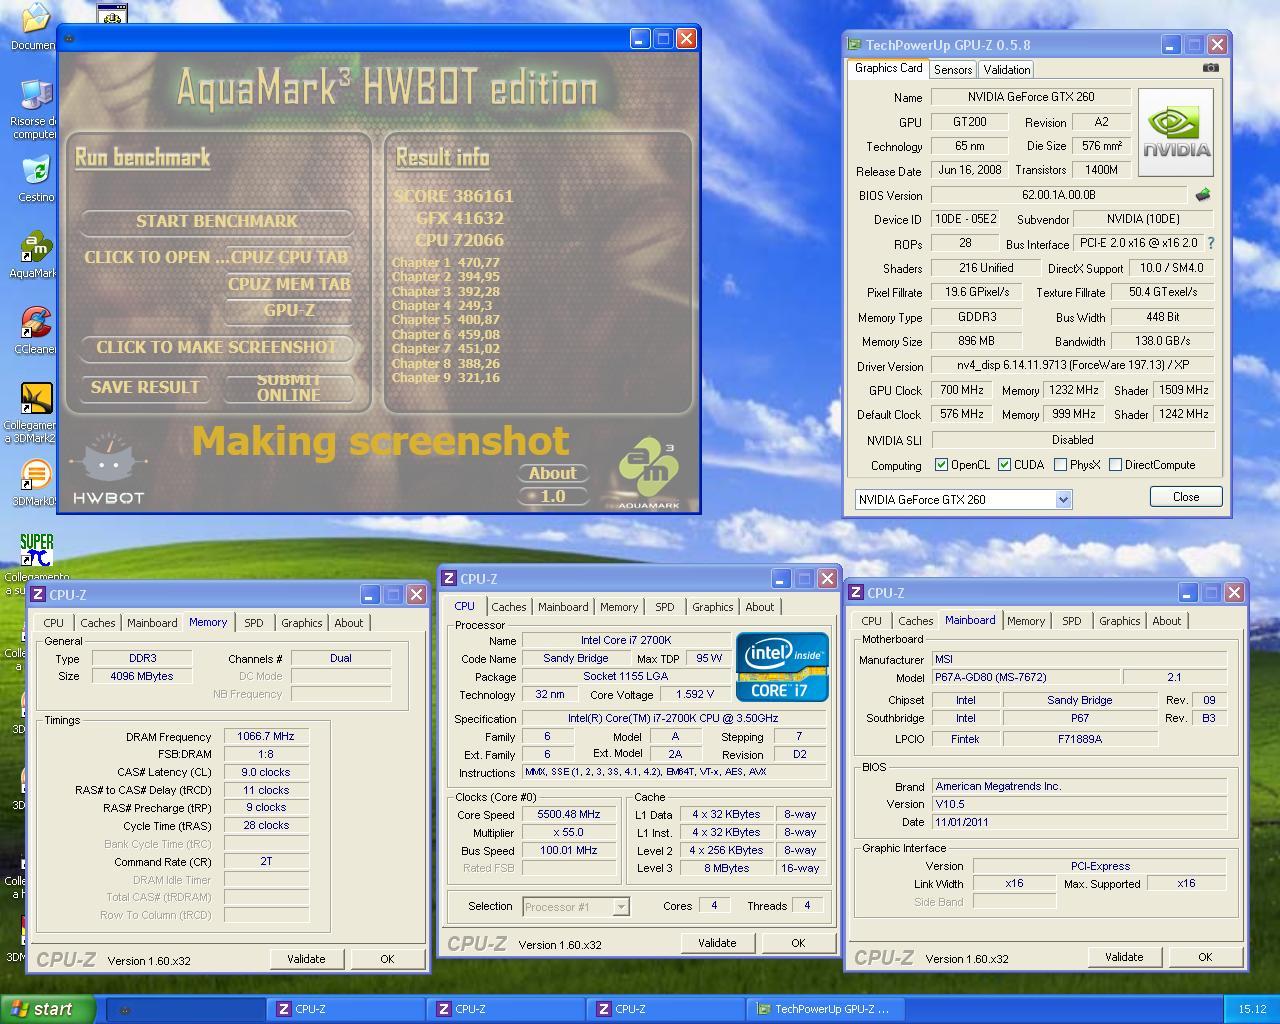
Task: Click the NVIDIA logo in GPU-Z
Action: coord(1176,132)
